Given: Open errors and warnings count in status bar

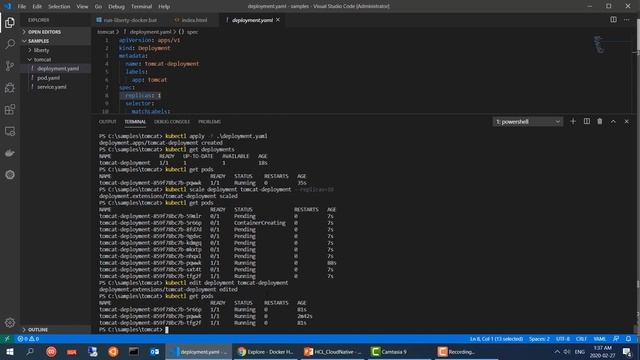Looking at the screenshot, I should pos(28,339).
